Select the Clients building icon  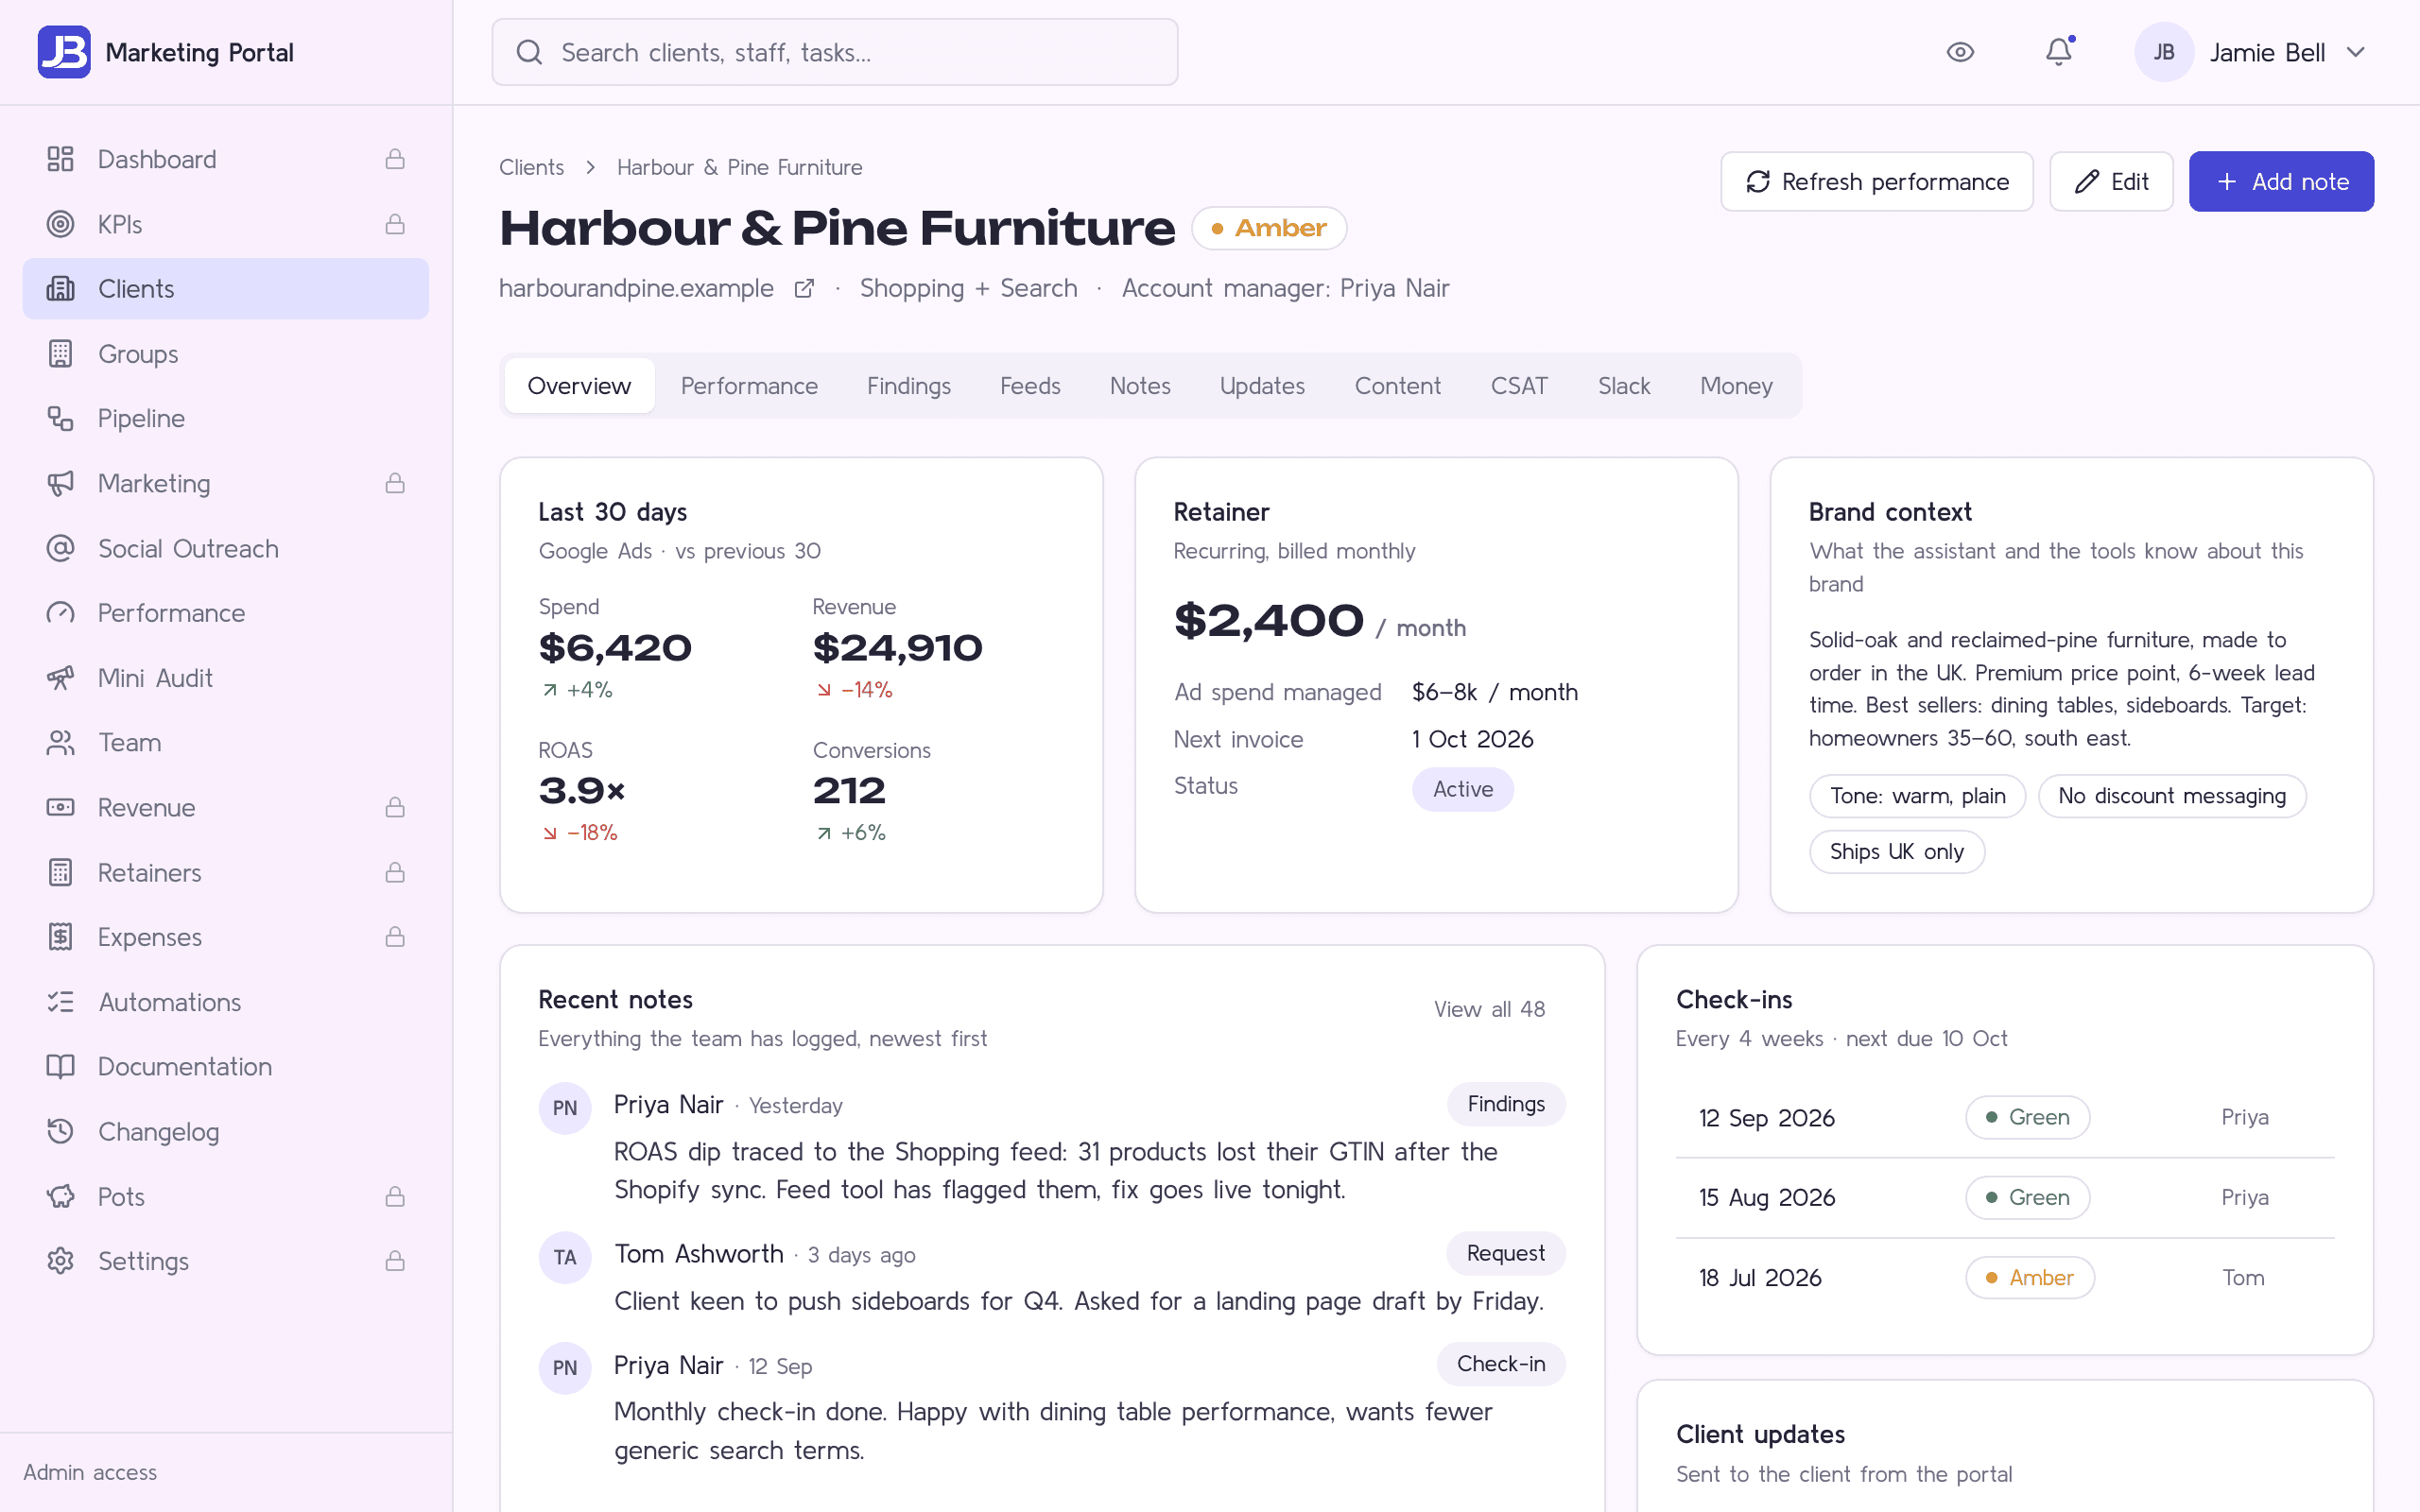[60, 289]
